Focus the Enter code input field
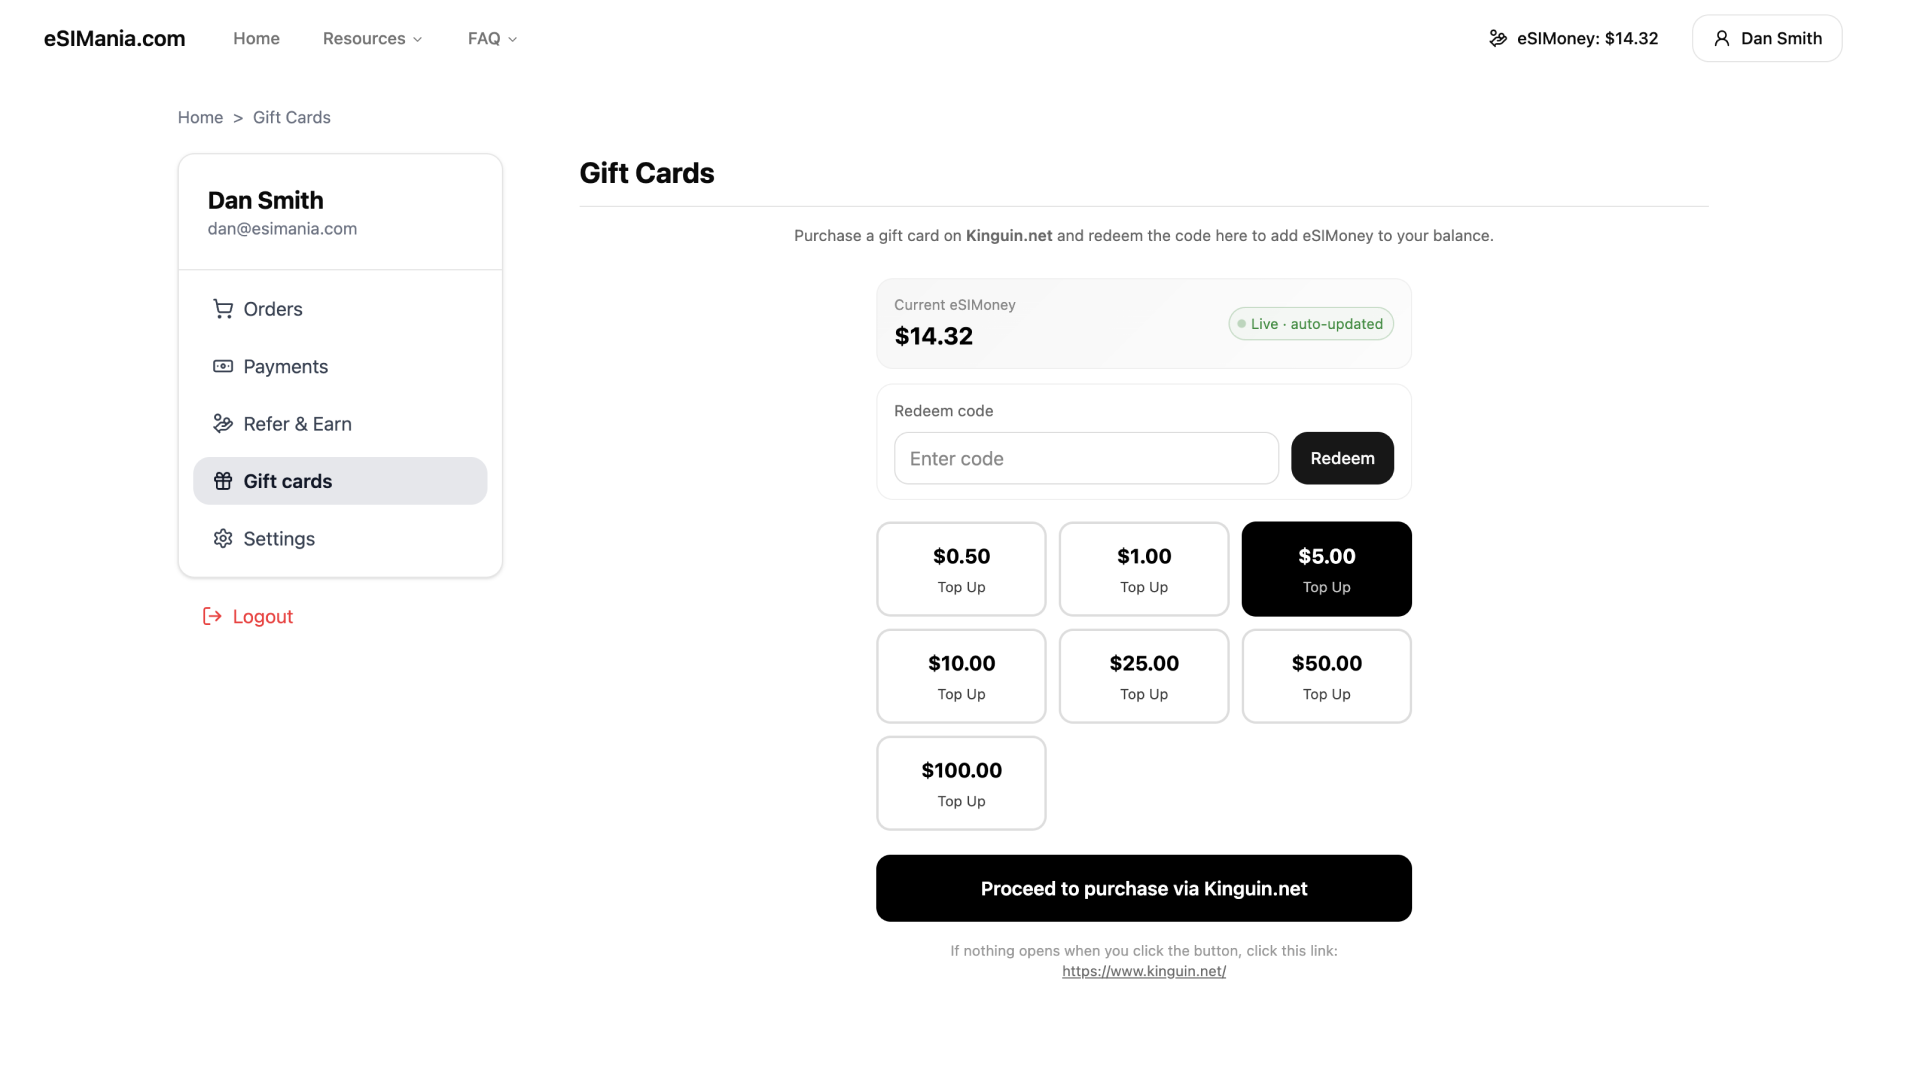Viewport: 1920px width, 1080px height. tap(1085, 458)
